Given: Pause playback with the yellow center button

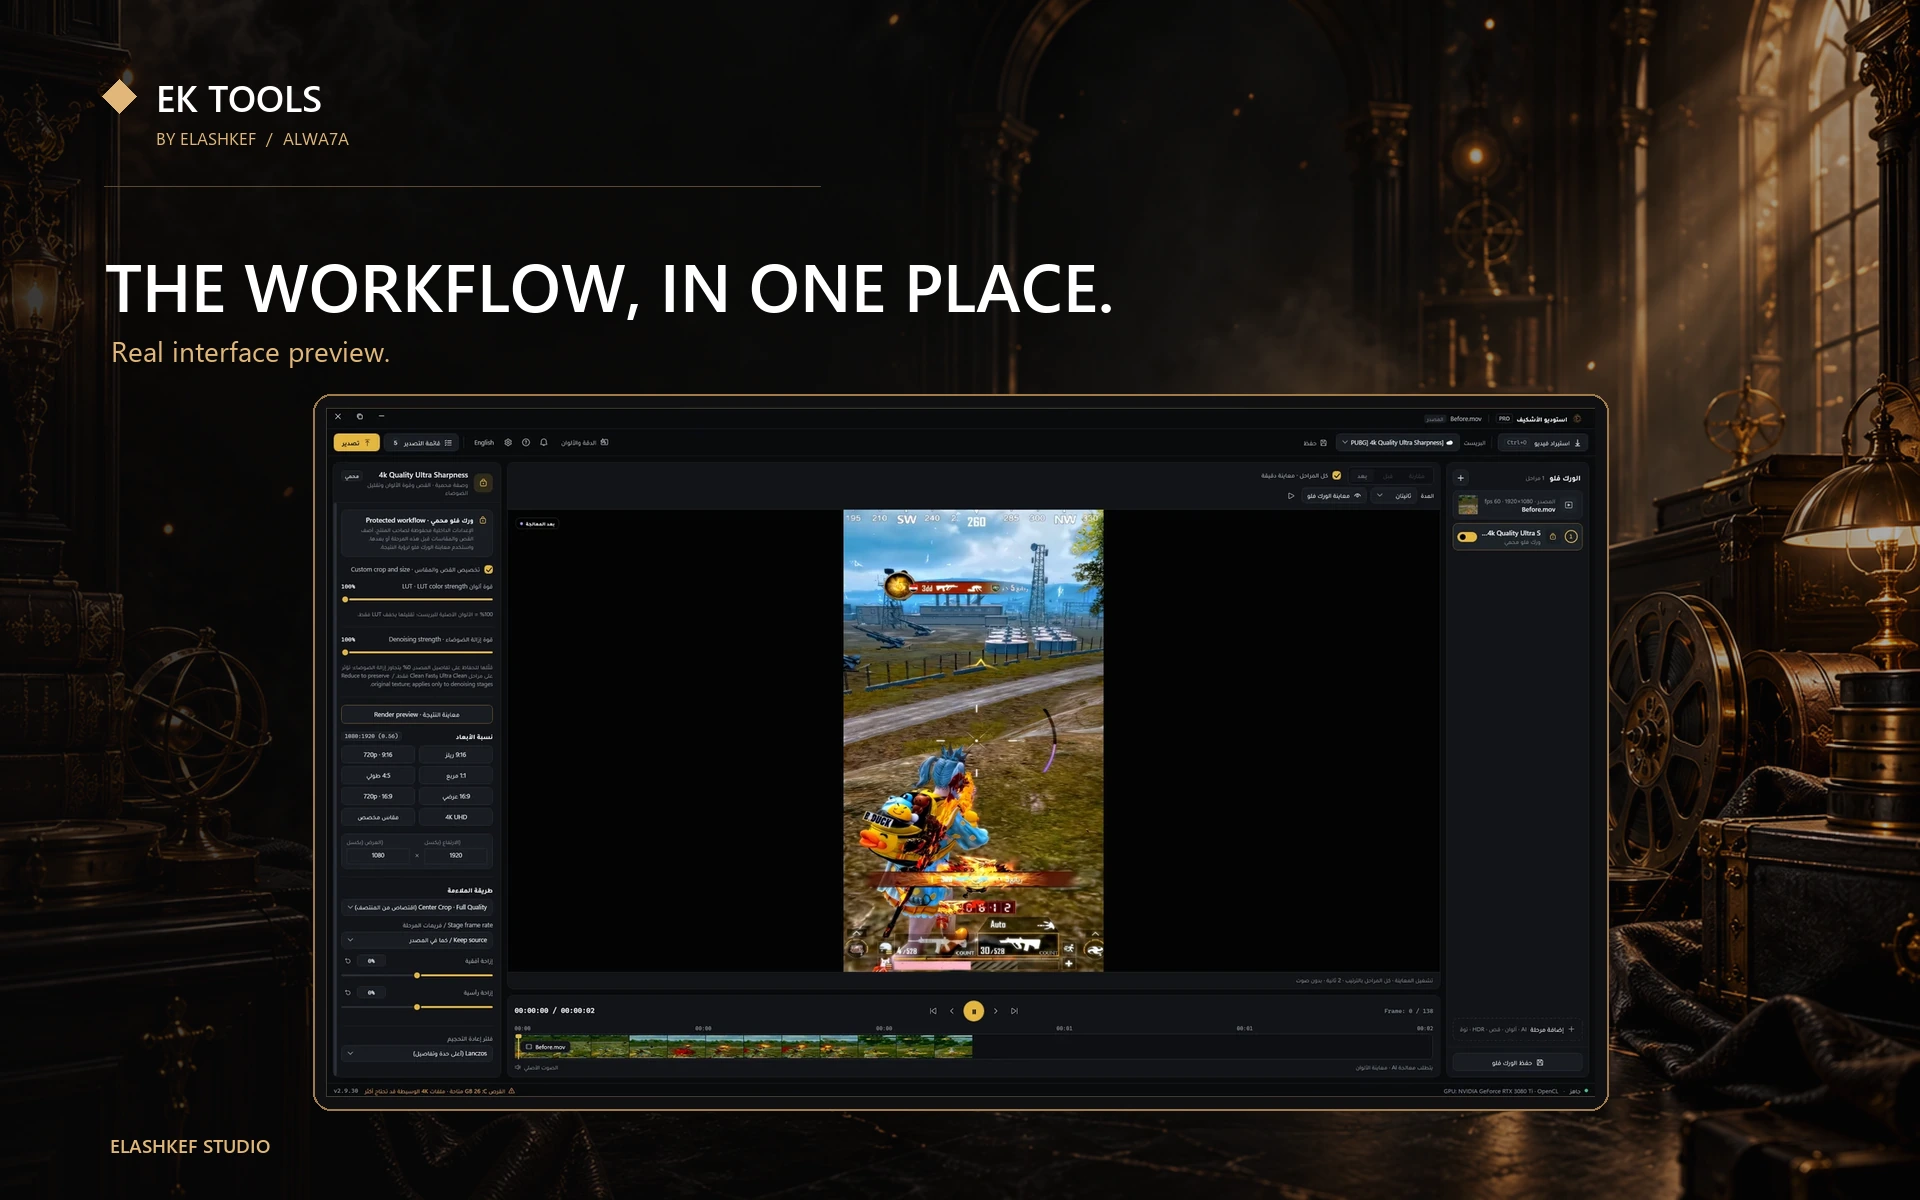Looking at the screenshot, I should click(x=974, y=1011).
